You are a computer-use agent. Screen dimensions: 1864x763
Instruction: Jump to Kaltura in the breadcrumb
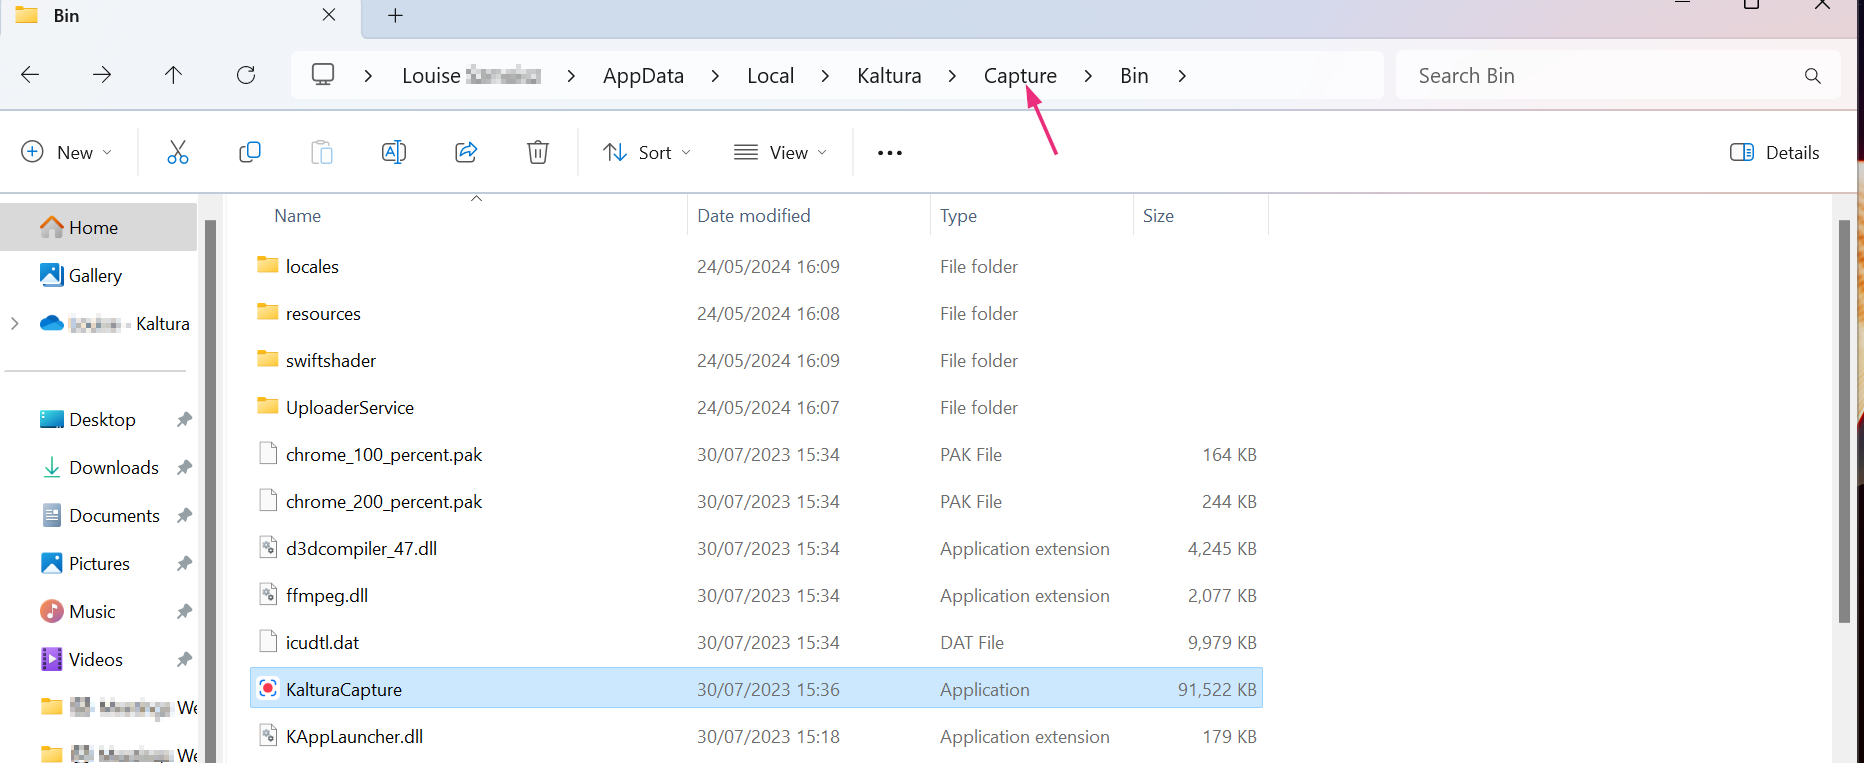click(x=889, y=76)
